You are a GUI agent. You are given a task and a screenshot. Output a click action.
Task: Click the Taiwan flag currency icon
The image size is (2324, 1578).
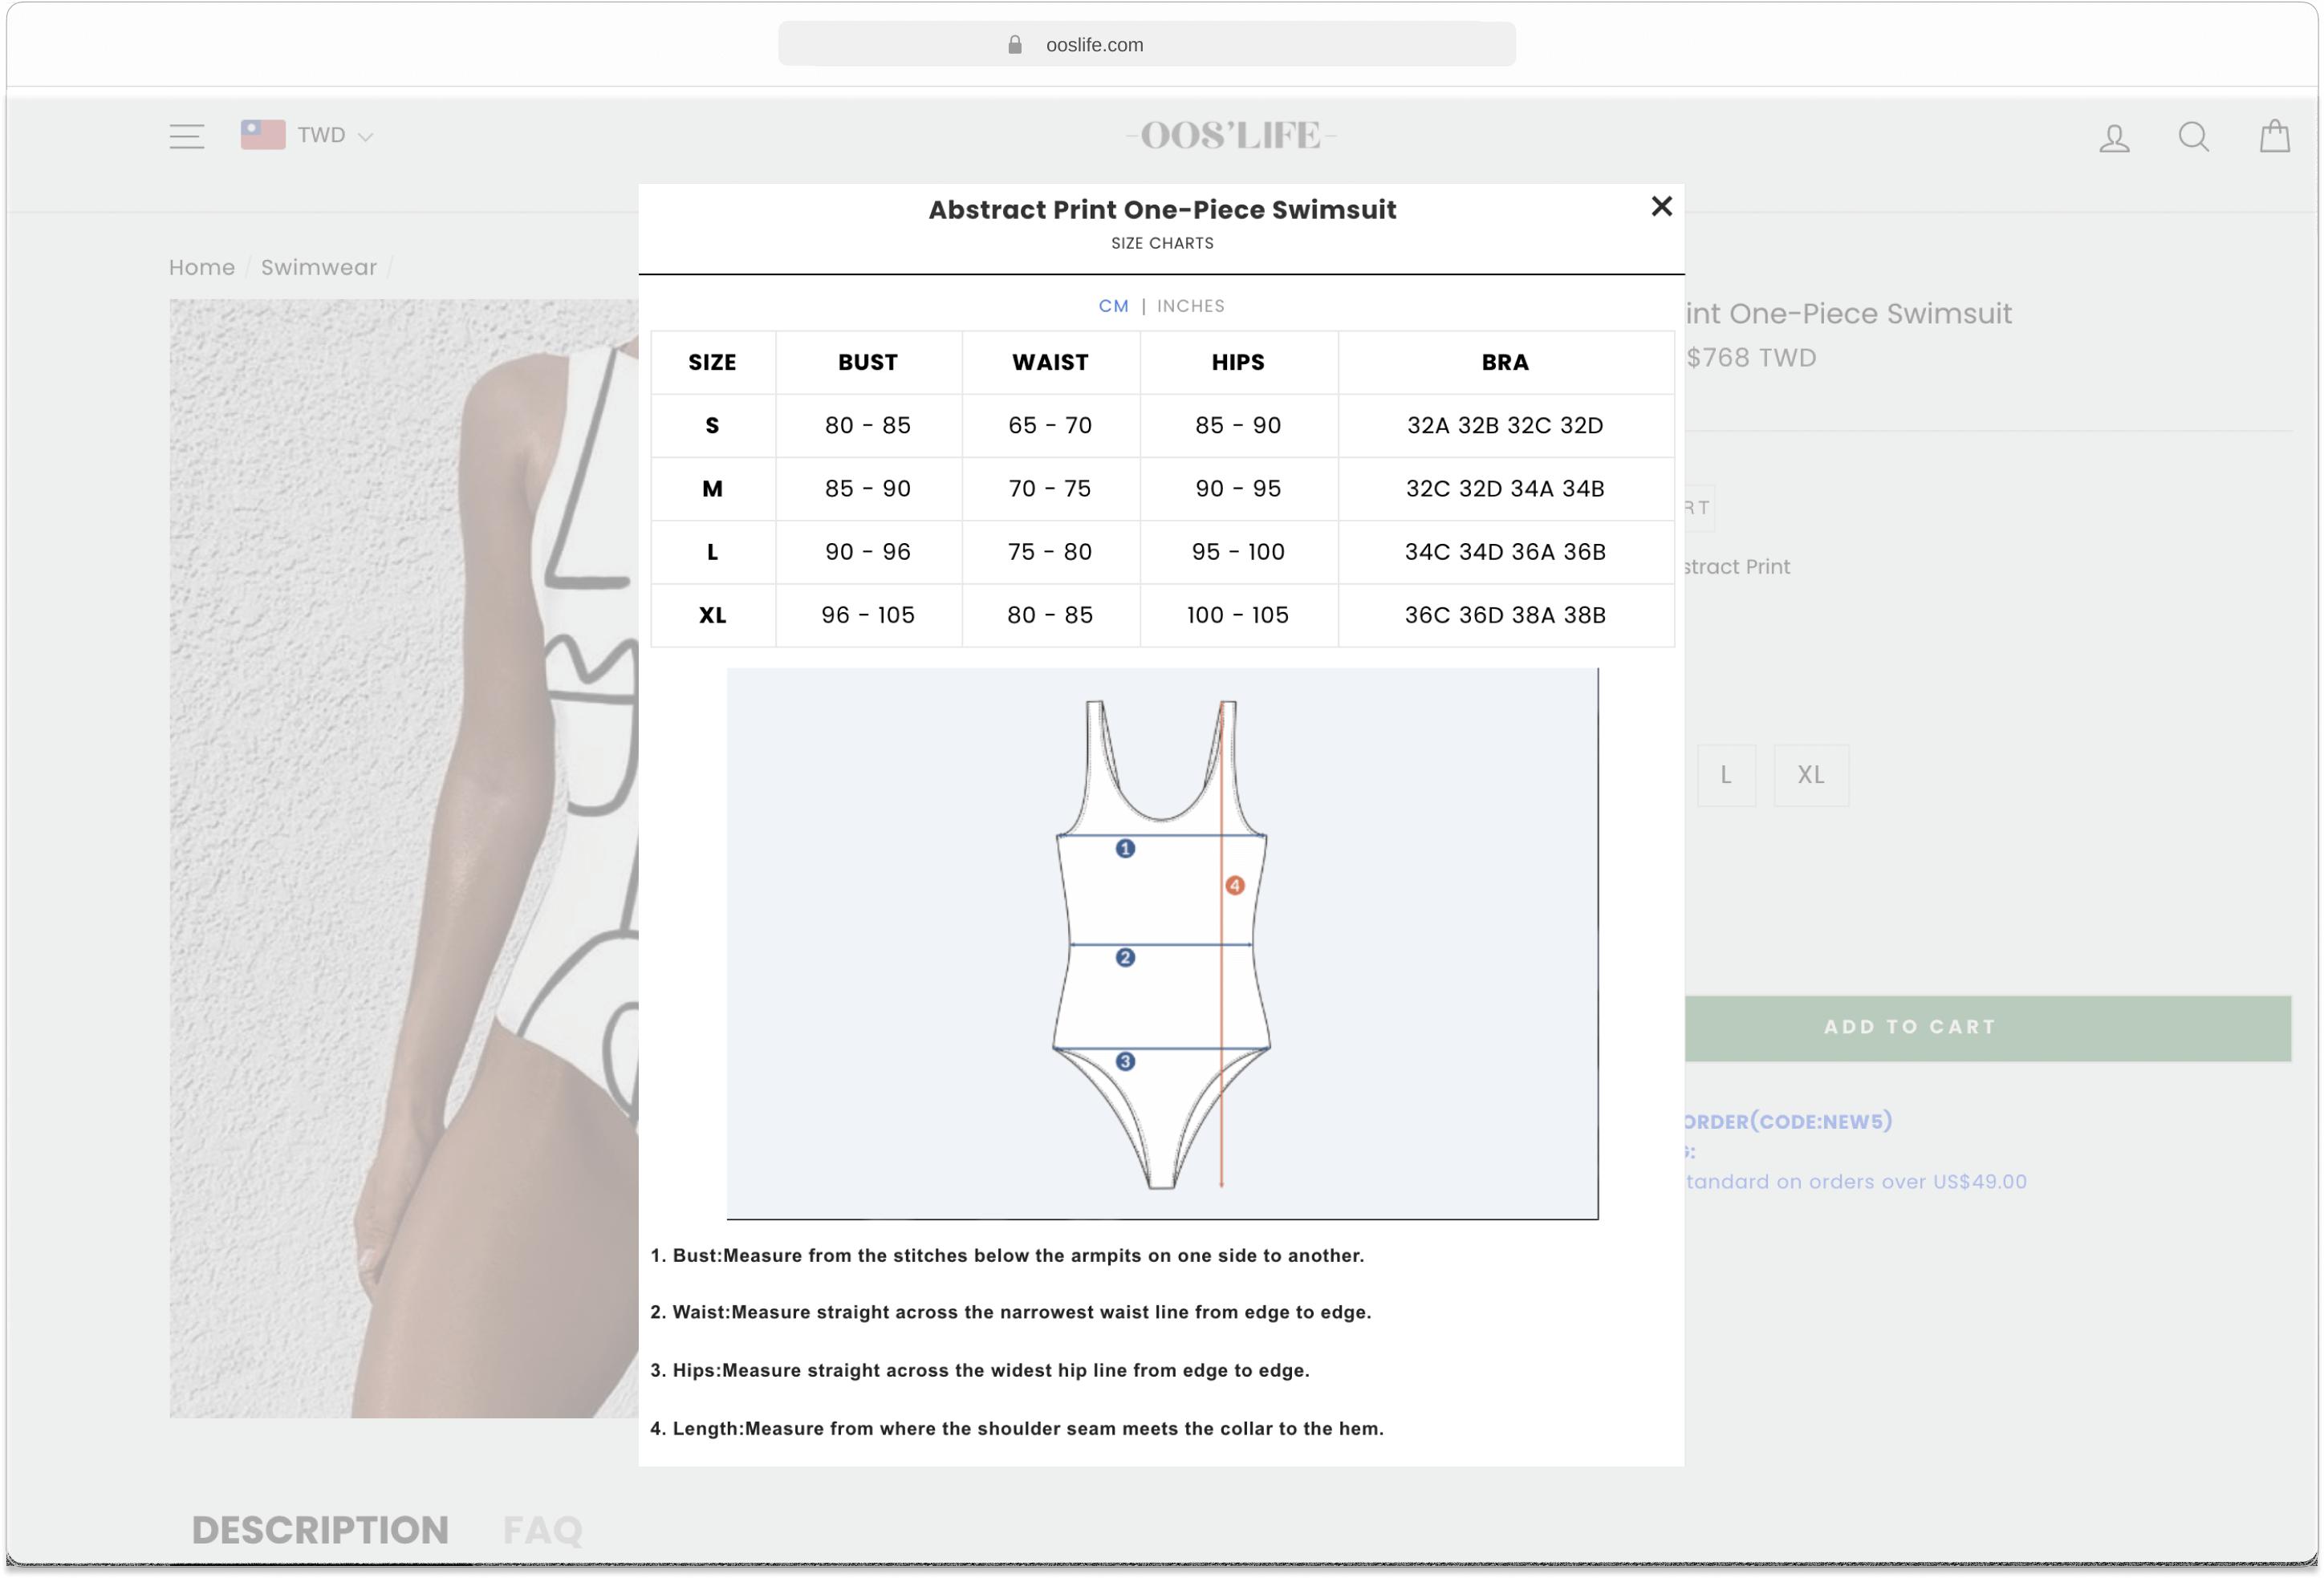point(263,133)
